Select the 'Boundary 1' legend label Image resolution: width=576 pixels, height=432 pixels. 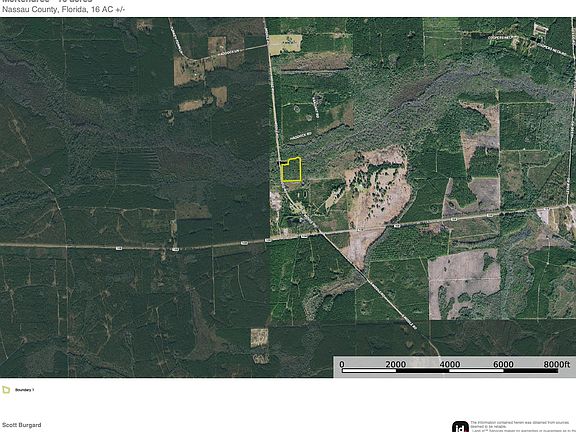[x=24, y=390]
